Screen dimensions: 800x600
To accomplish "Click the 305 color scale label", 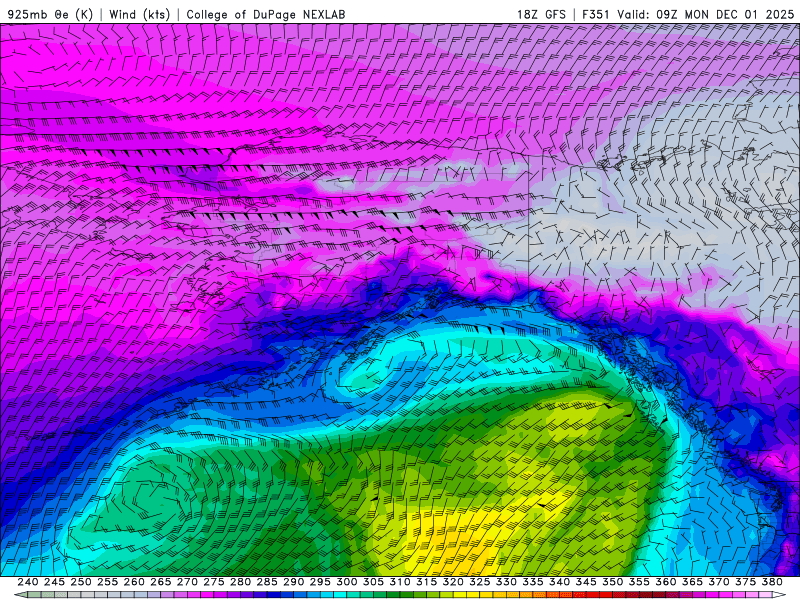I will pos(373,582).
